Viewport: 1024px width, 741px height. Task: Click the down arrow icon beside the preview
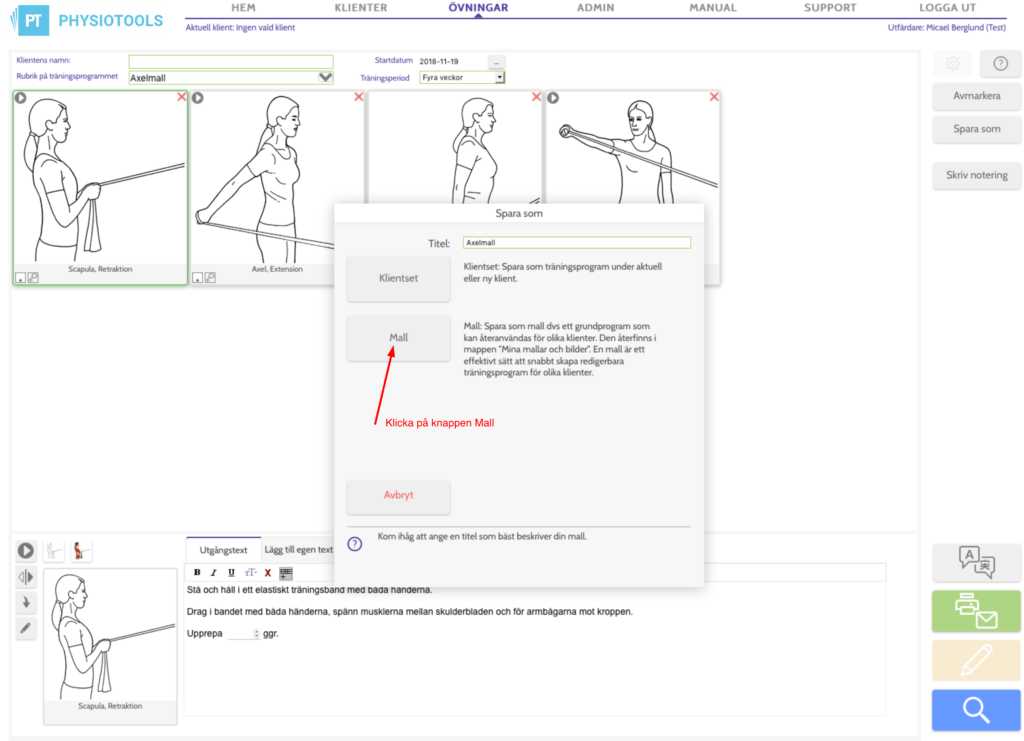tap(25, 603)
